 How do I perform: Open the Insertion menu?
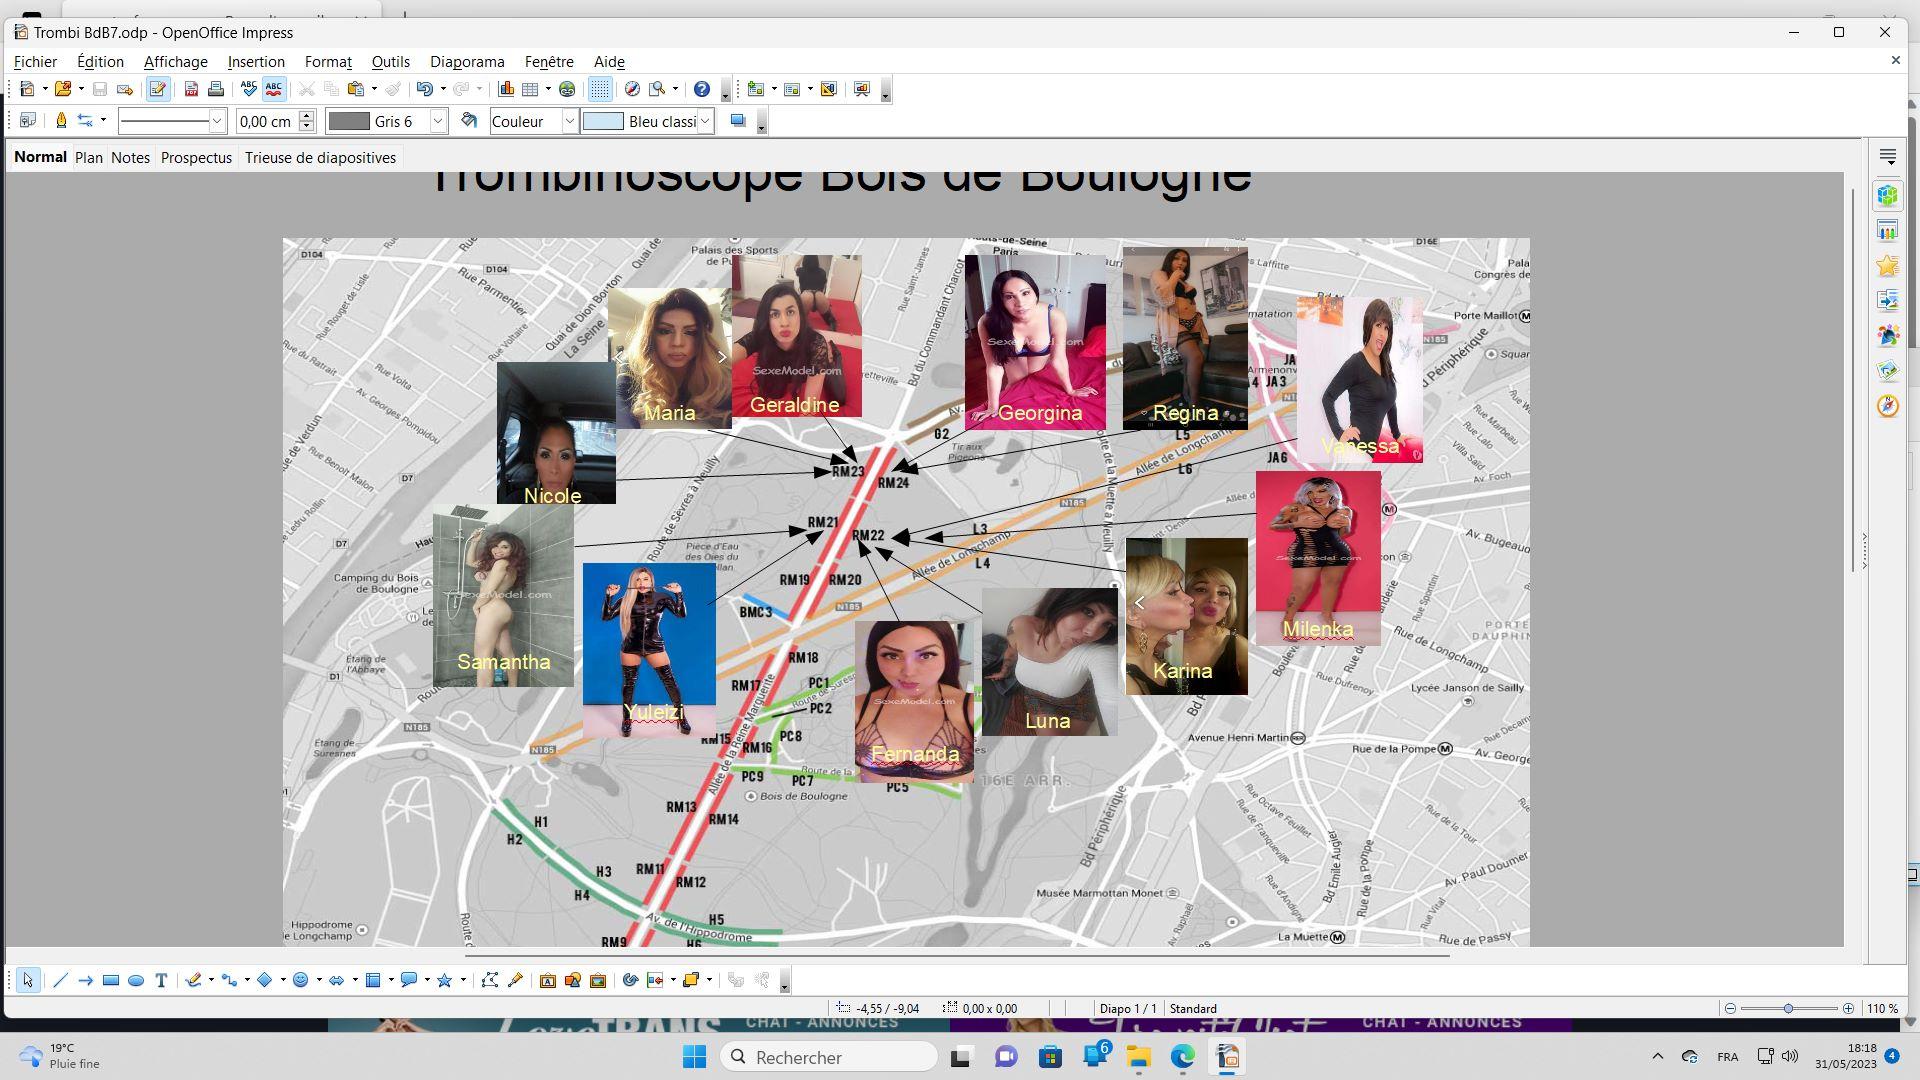tap(256, 62)
